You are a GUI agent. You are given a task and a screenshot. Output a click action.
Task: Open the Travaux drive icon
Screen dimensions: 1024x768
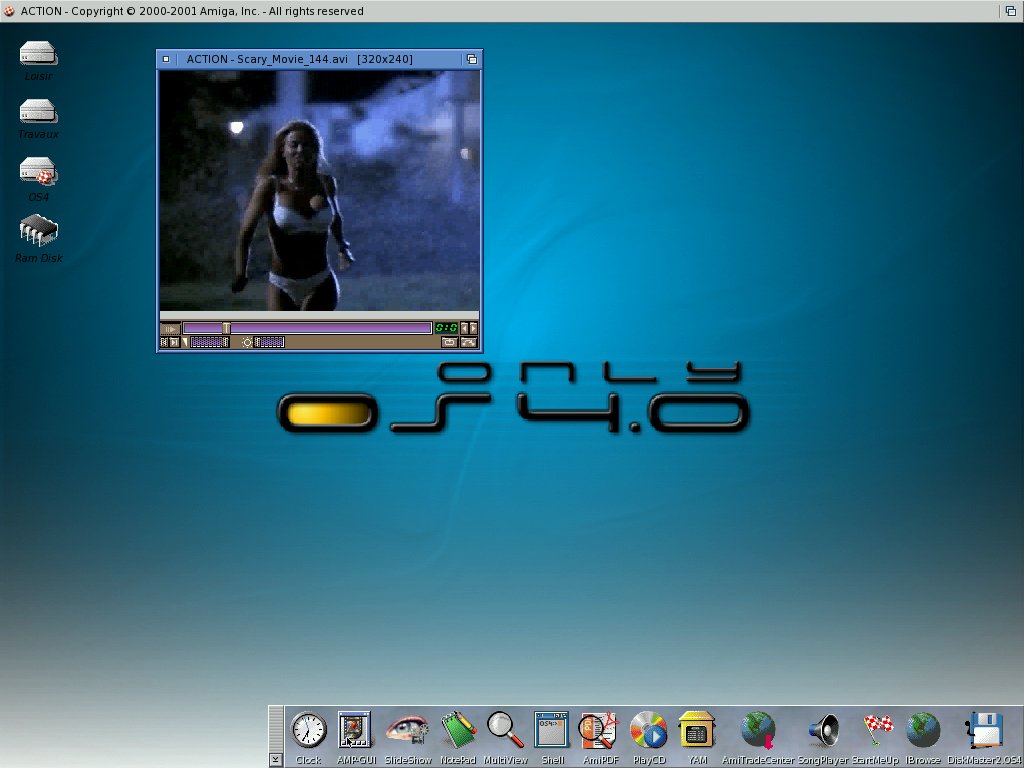tap(38, 111)
